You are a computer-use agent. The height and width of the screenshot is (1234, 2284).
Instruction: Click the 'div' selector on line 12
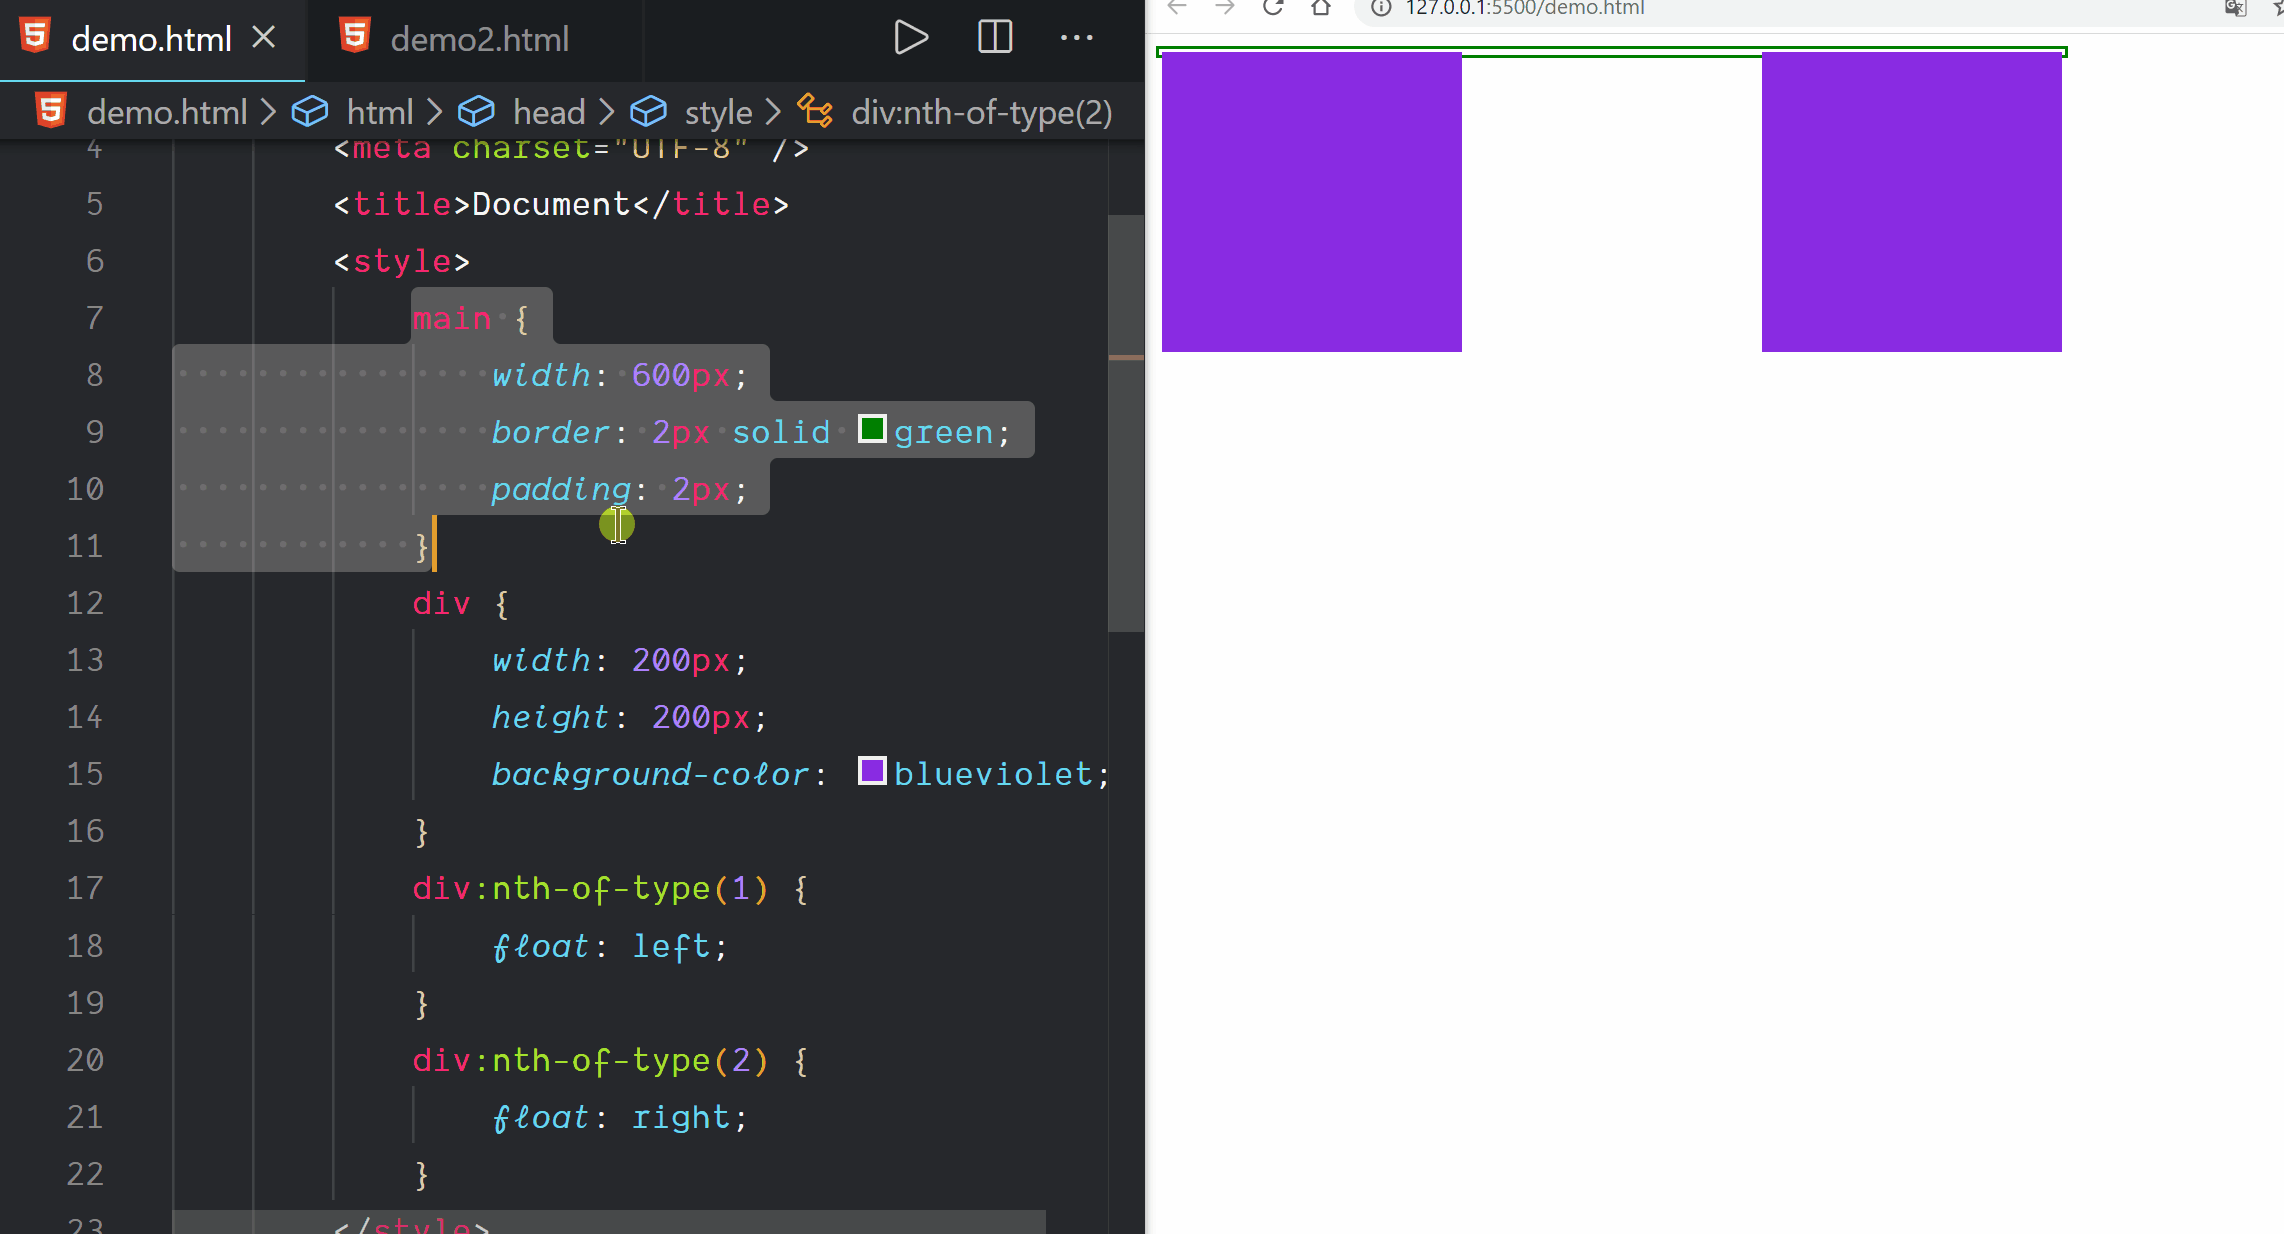441,603
